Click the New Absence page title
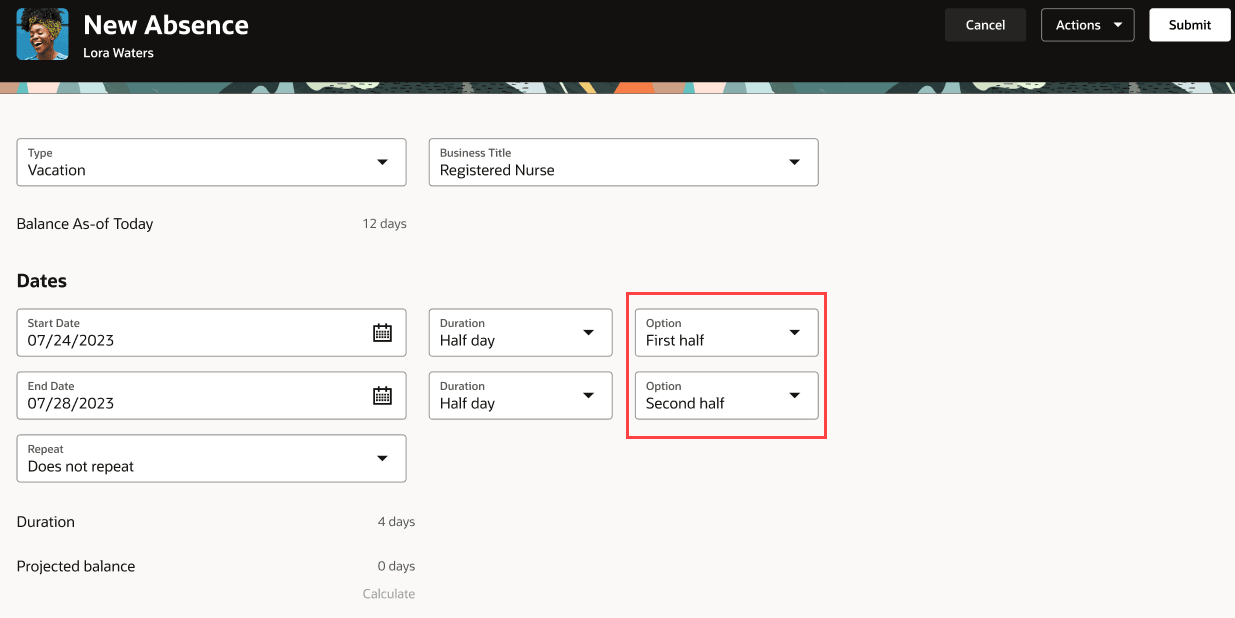 coord(166,25)
